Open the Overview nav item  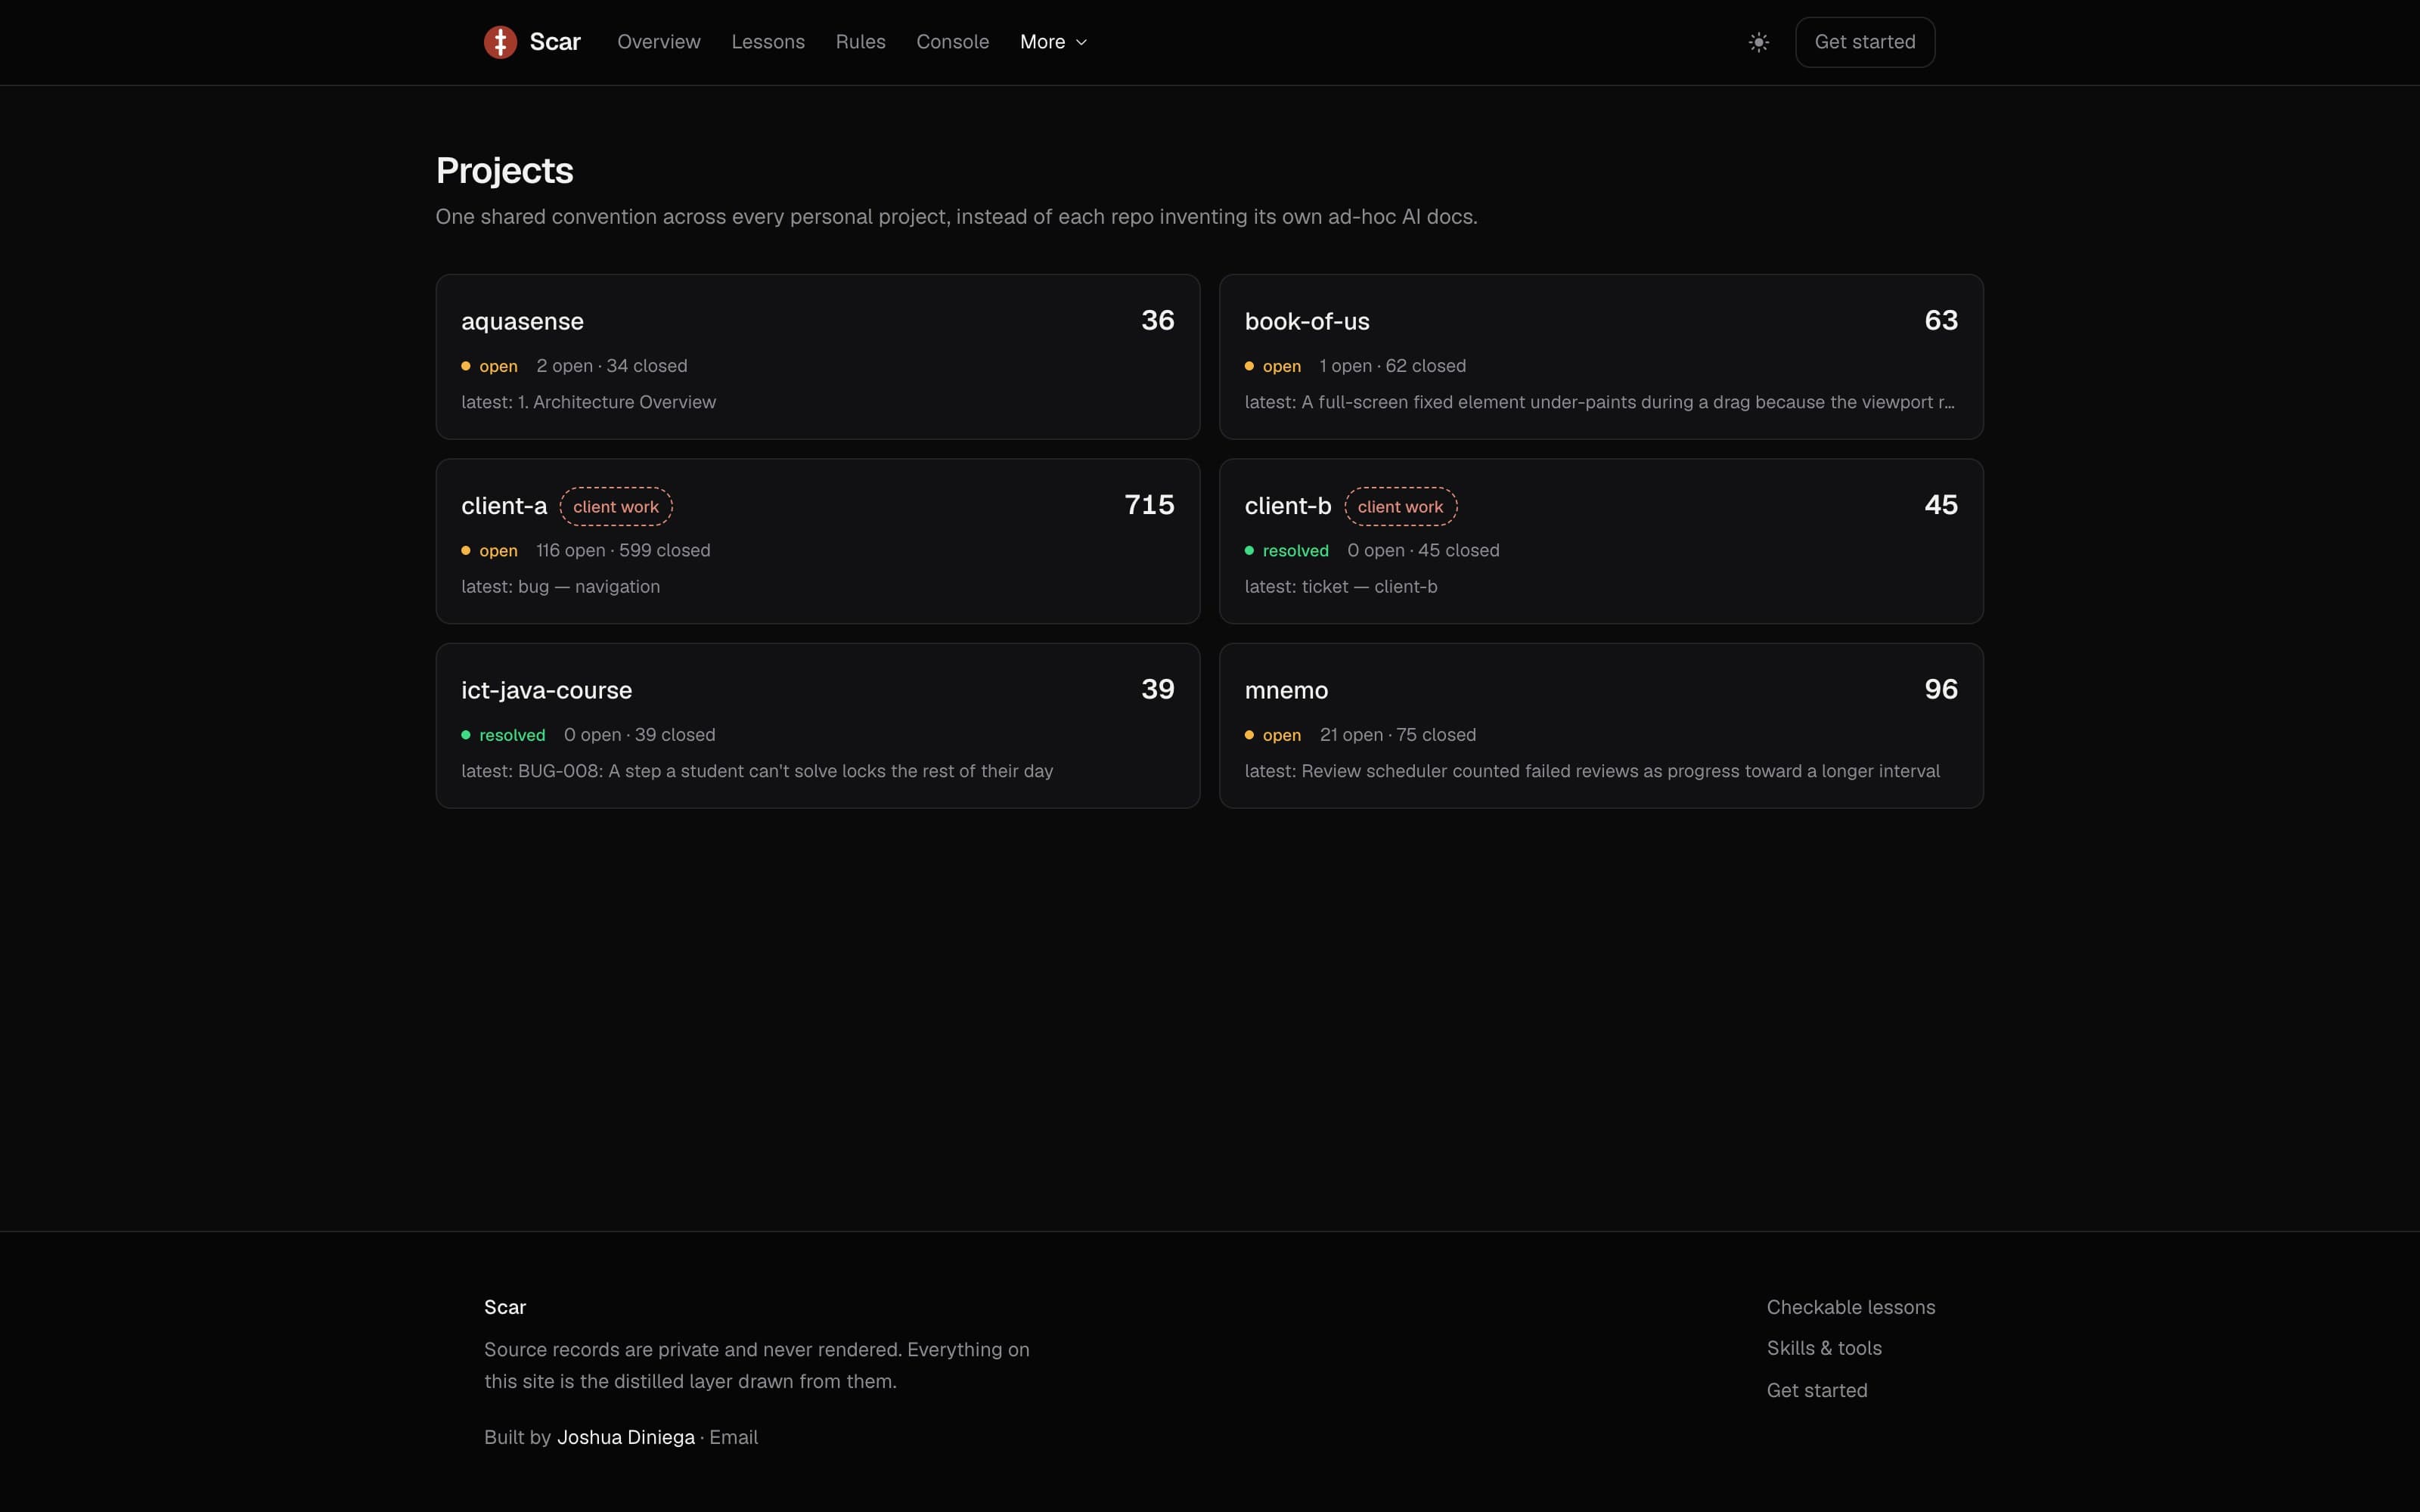tap(659, 42)
